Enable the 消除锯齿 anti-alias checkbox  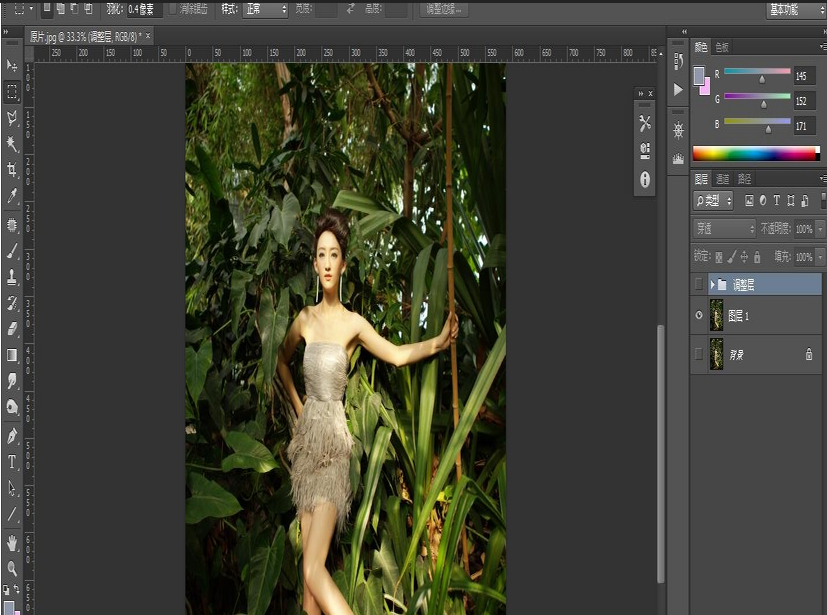tap(174, 9)
